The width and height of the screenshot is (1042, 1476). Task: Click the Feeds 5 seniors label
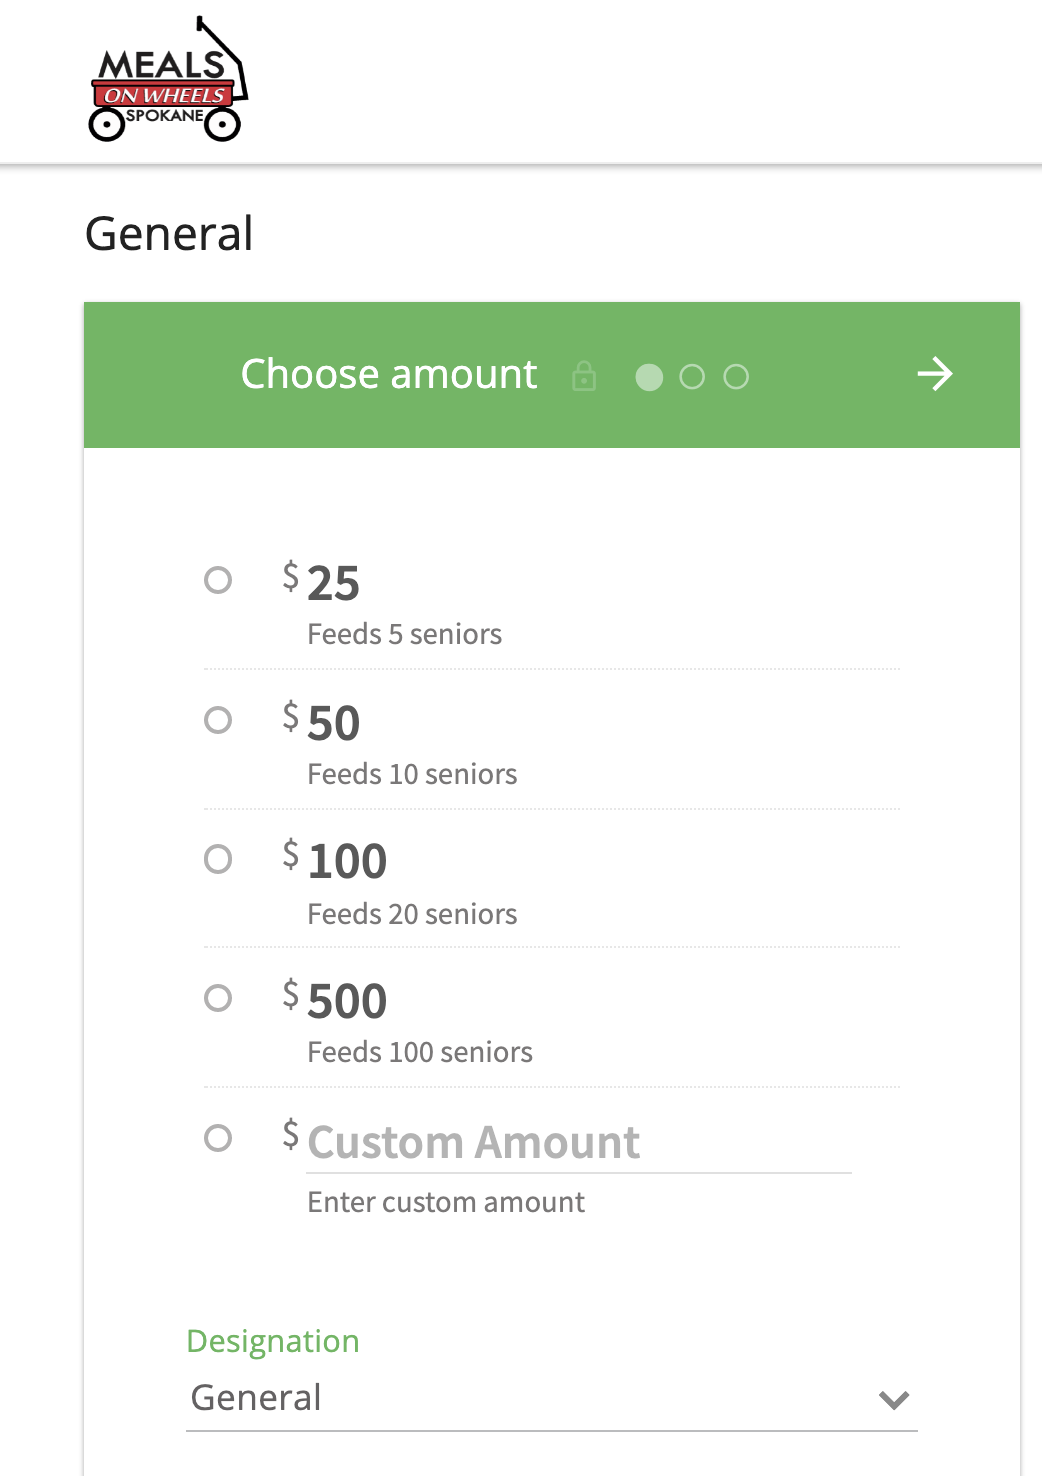coord(405,634)
